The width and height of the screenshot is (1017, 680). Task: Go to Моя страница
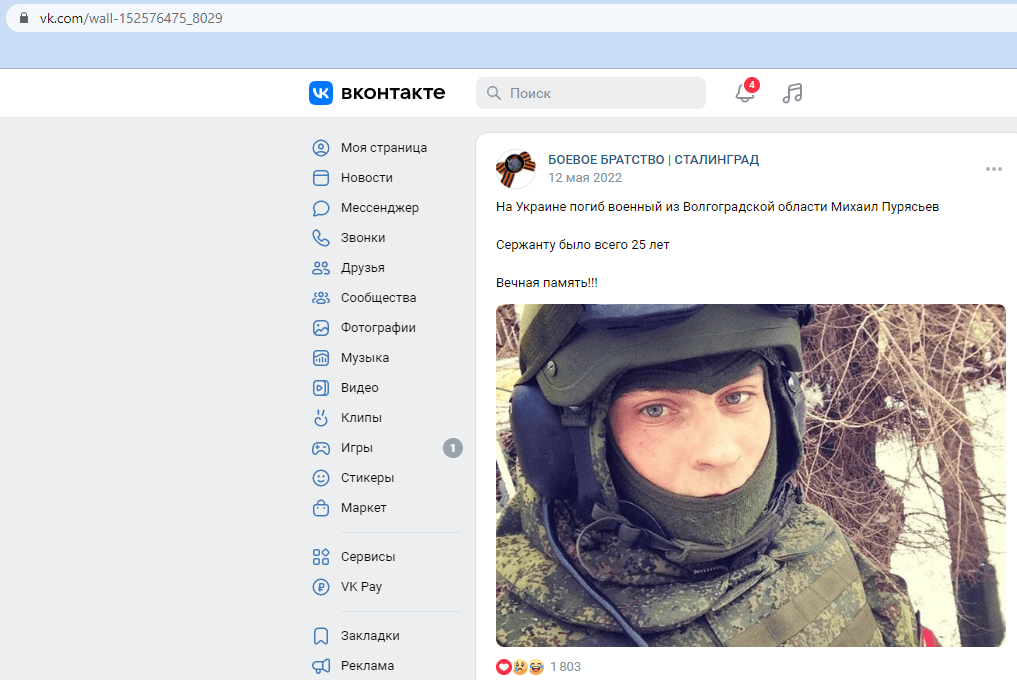(x=384, y=148)
